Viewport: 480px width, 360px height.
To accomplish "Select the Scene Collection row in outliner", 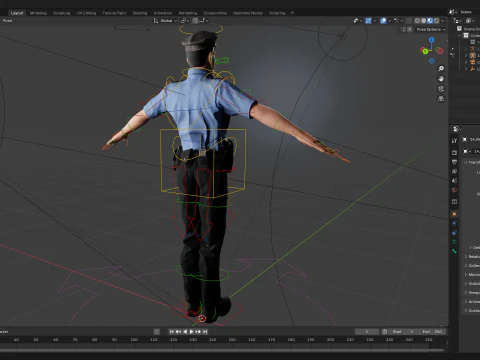I will [x=468, y=29].
